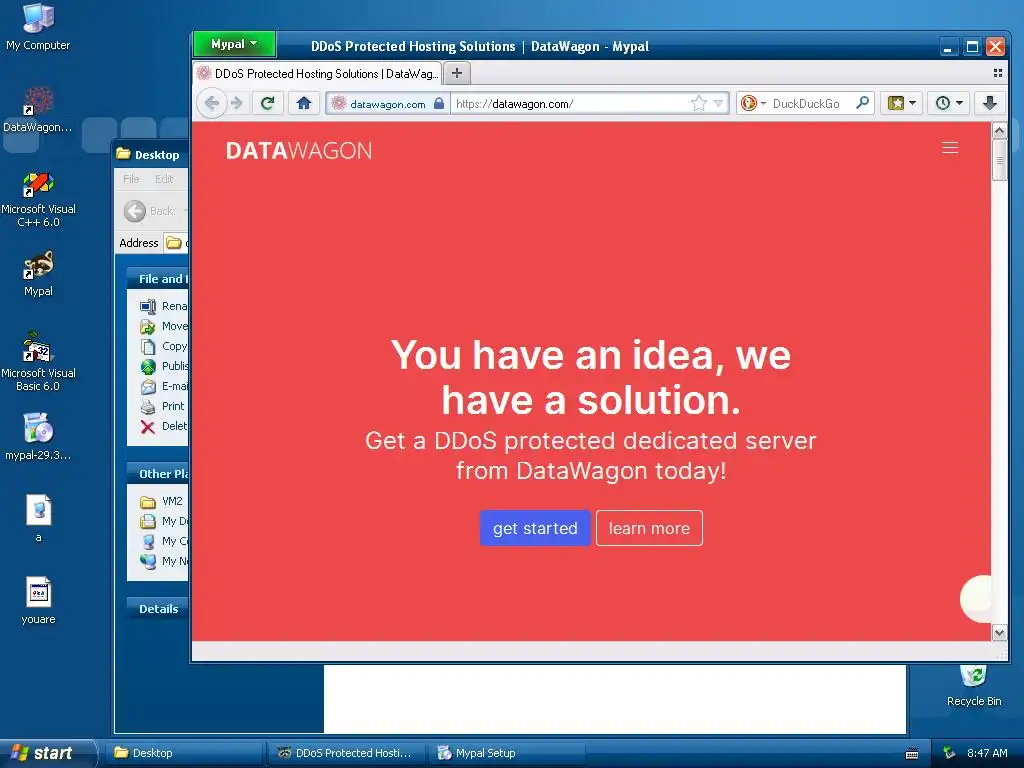1024x768 pixels.
Task: Open the DuckDuckGo search engine selector
Action: tap(753, 103)
